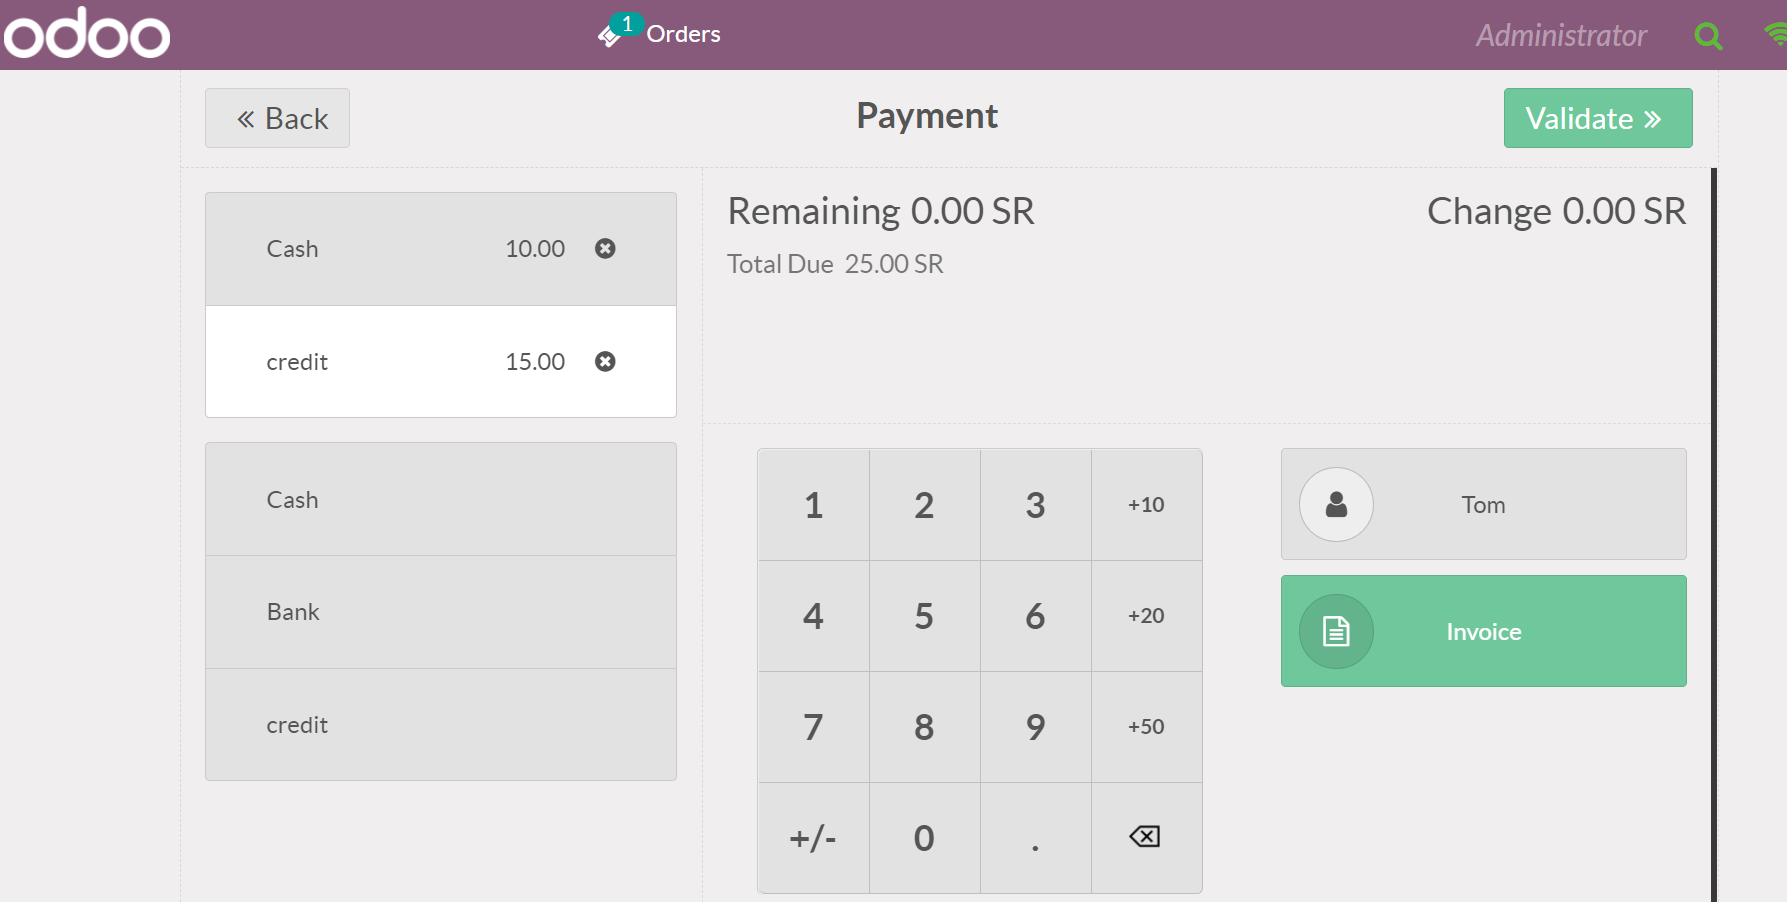Viewport: 1787px width, 902px height.
Task: Add +50 to the amount
Action: (1146, 727)
